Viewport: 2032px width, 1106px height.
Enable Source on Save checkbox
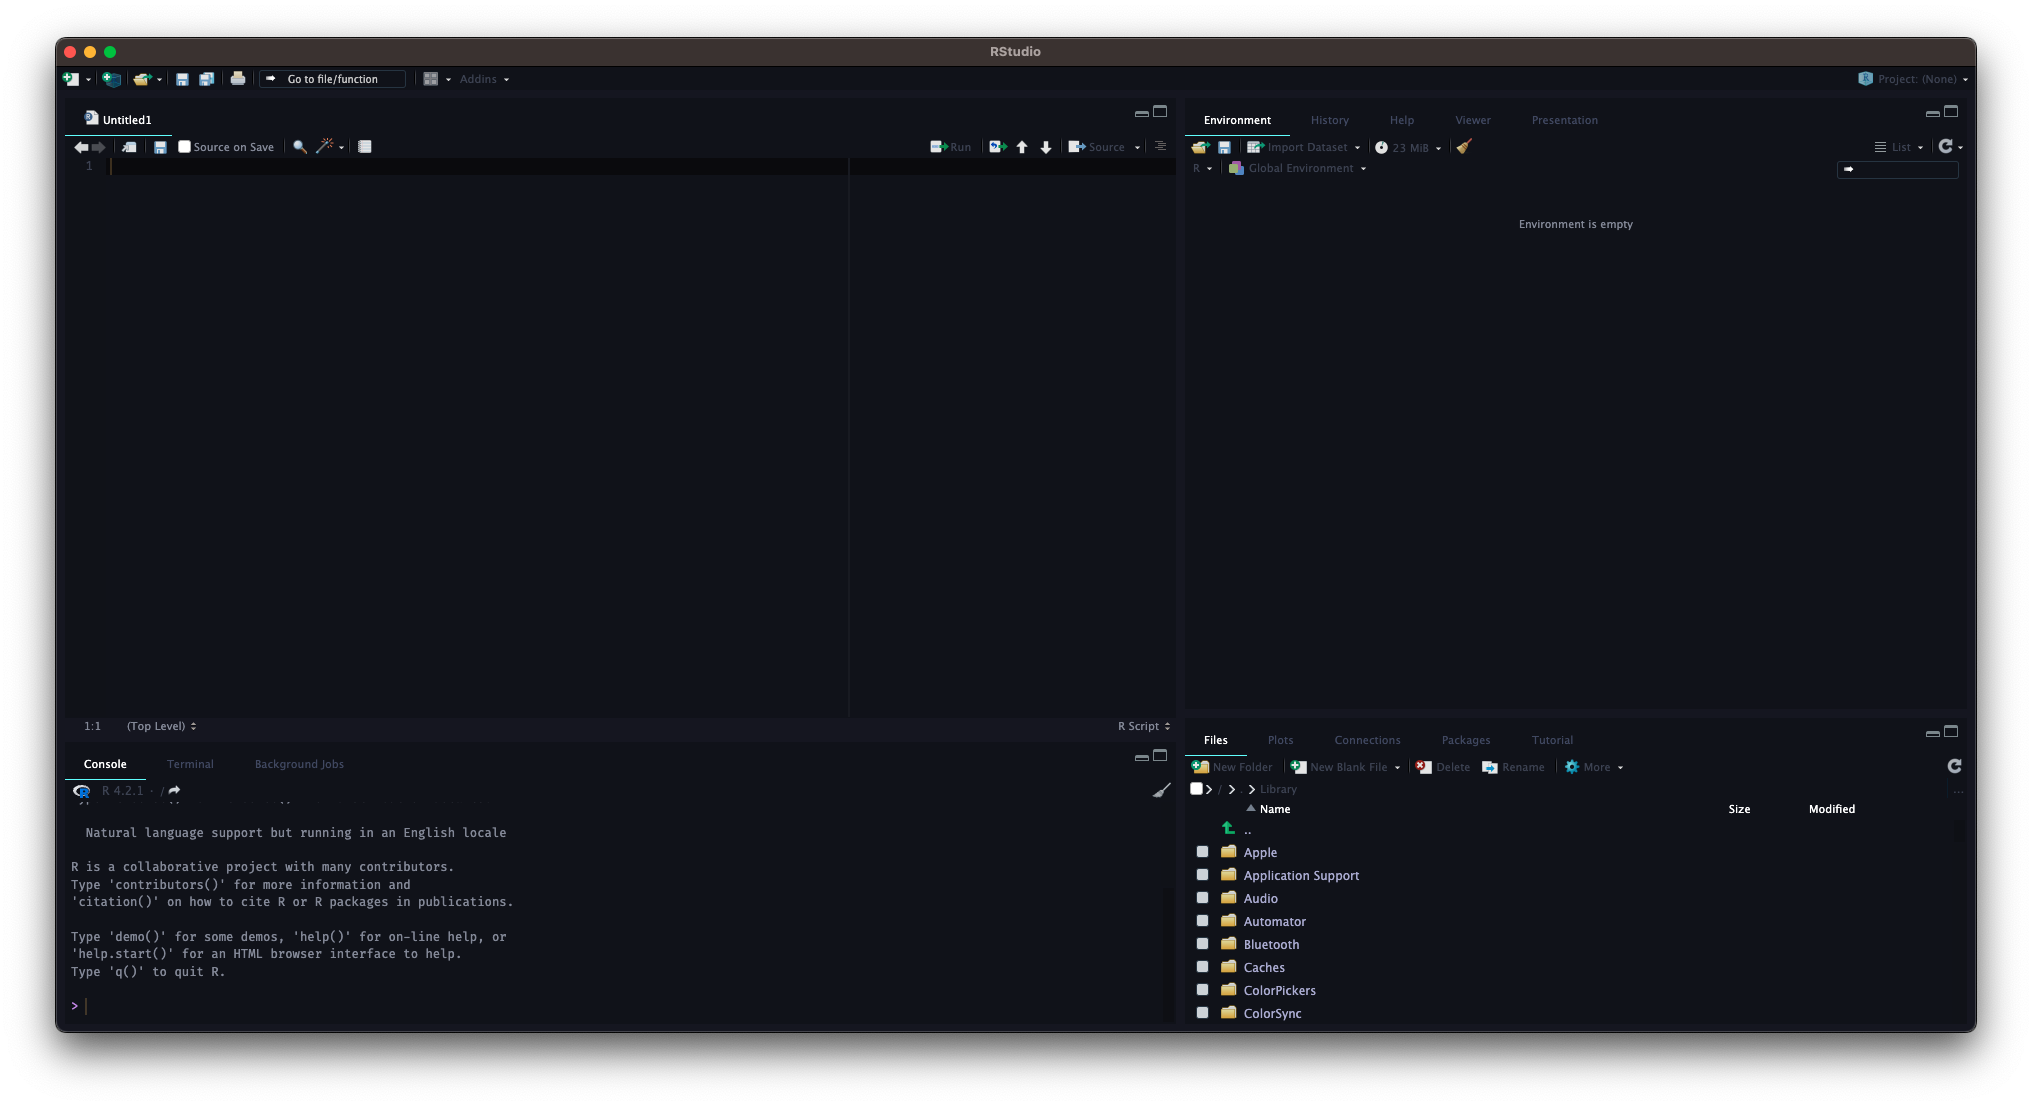click(x=185, y=147)
